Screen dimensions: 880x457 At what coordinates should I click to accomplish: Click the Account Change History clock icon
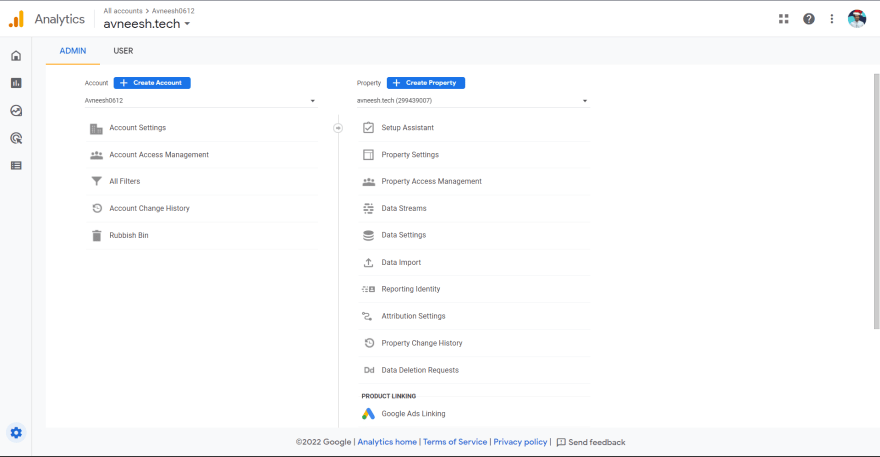[97, 208]
